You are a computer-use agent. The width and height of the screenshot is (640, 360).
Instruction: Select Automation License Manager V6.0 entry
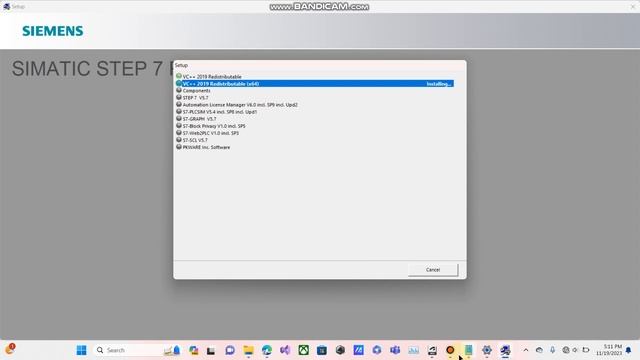coord(240,105)
